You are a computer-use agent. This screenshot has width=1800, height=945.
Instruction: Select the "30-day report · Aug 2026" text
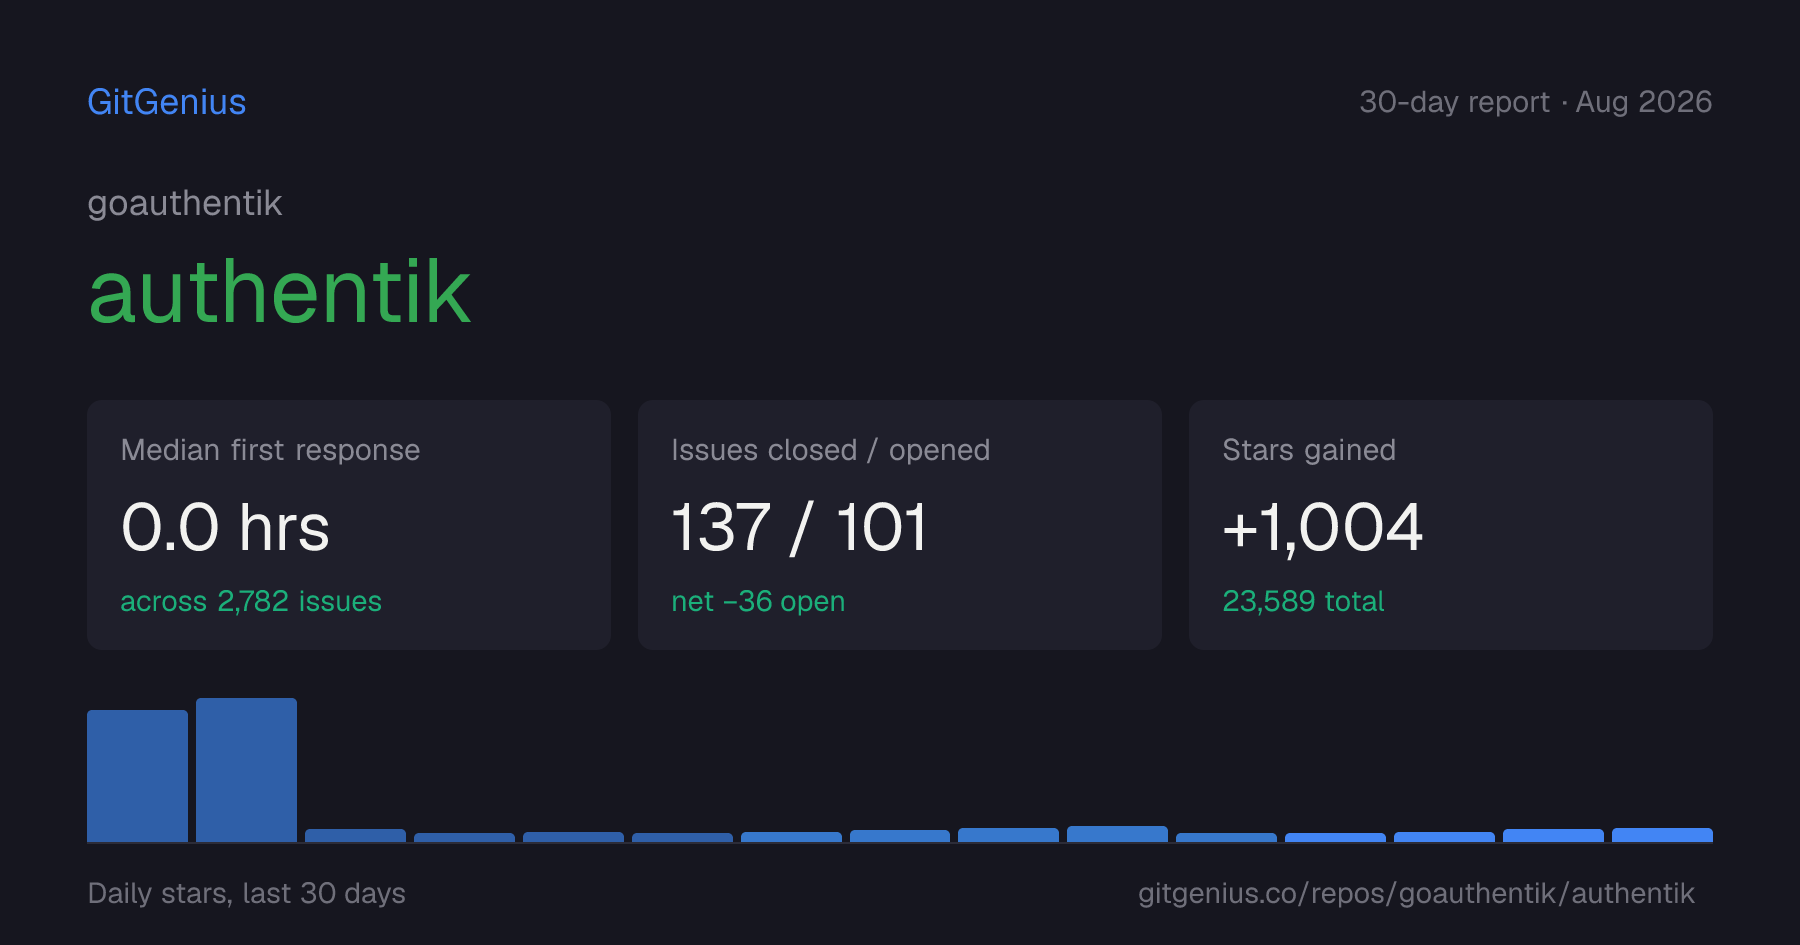point(1535,102)
